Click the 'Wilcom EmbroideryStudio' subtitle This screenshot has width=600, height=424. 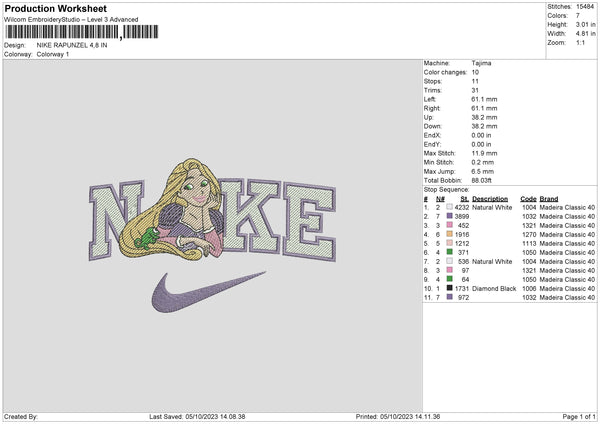[x=71, y=20]
